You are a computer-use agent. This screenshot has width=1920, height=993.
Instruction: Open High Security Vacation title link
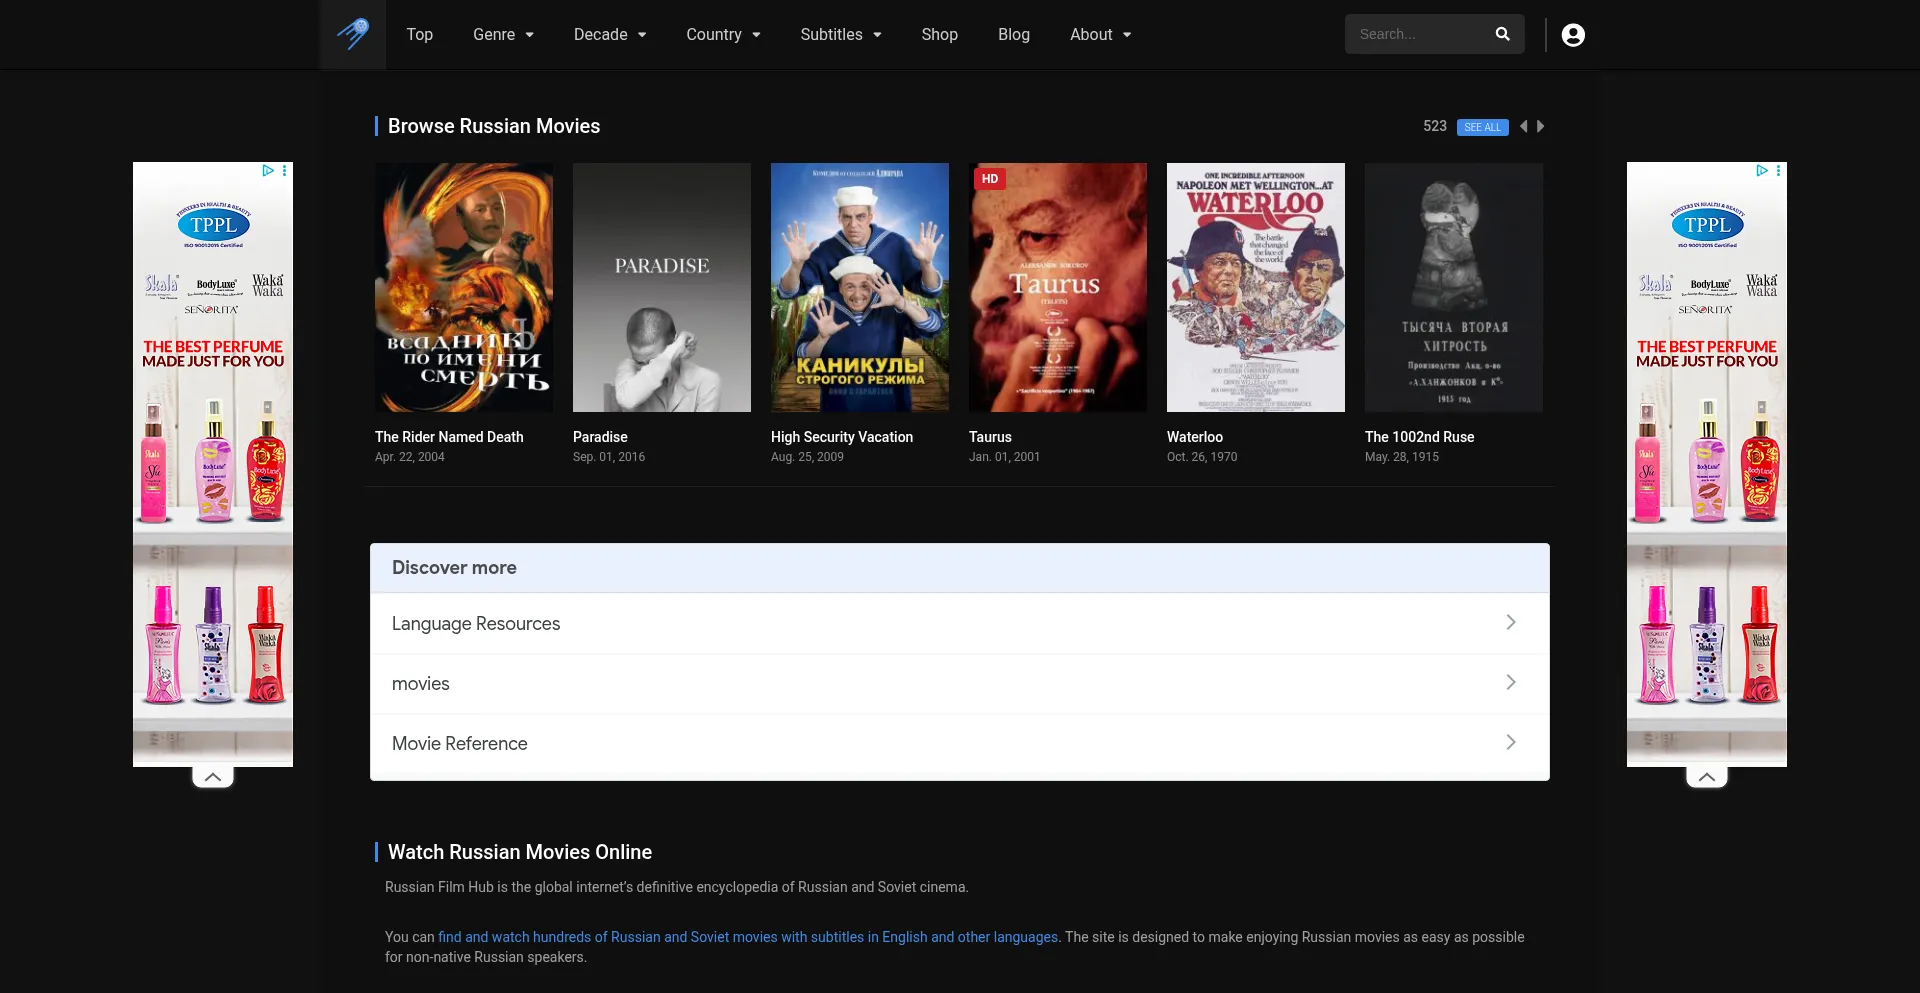(841, 437)
